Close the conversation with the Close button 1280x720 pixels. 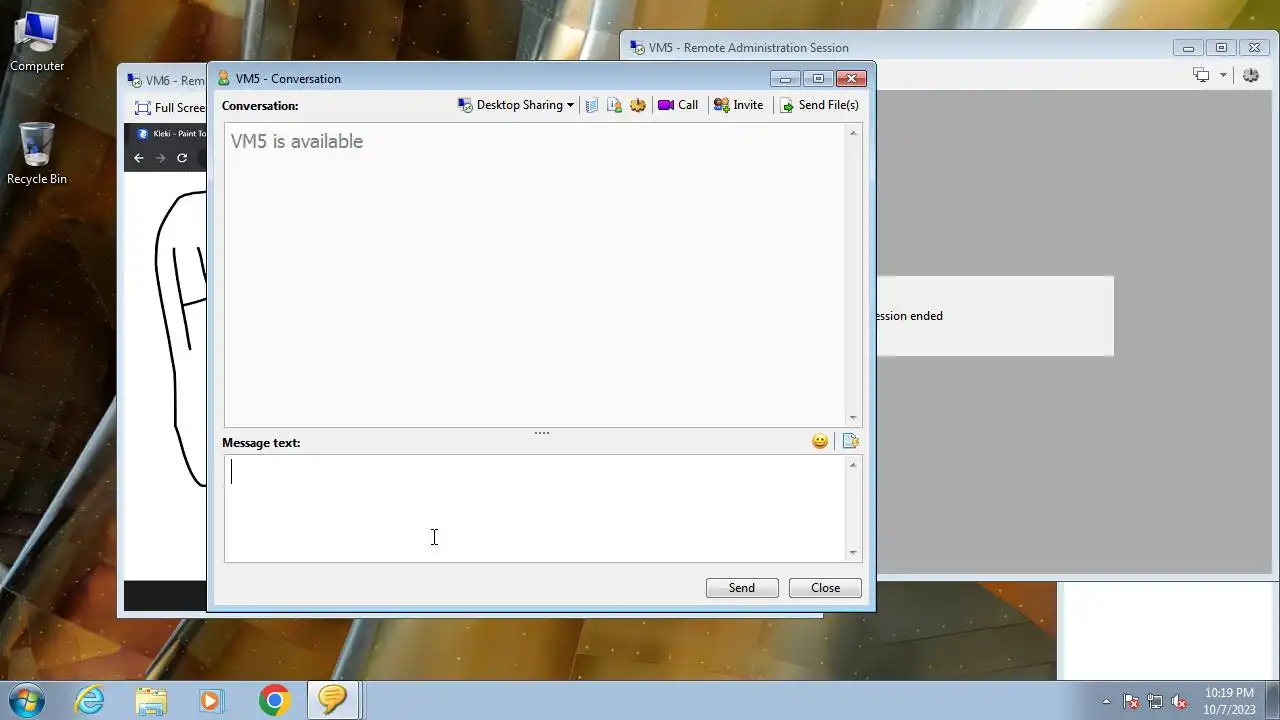coord(825,588)
